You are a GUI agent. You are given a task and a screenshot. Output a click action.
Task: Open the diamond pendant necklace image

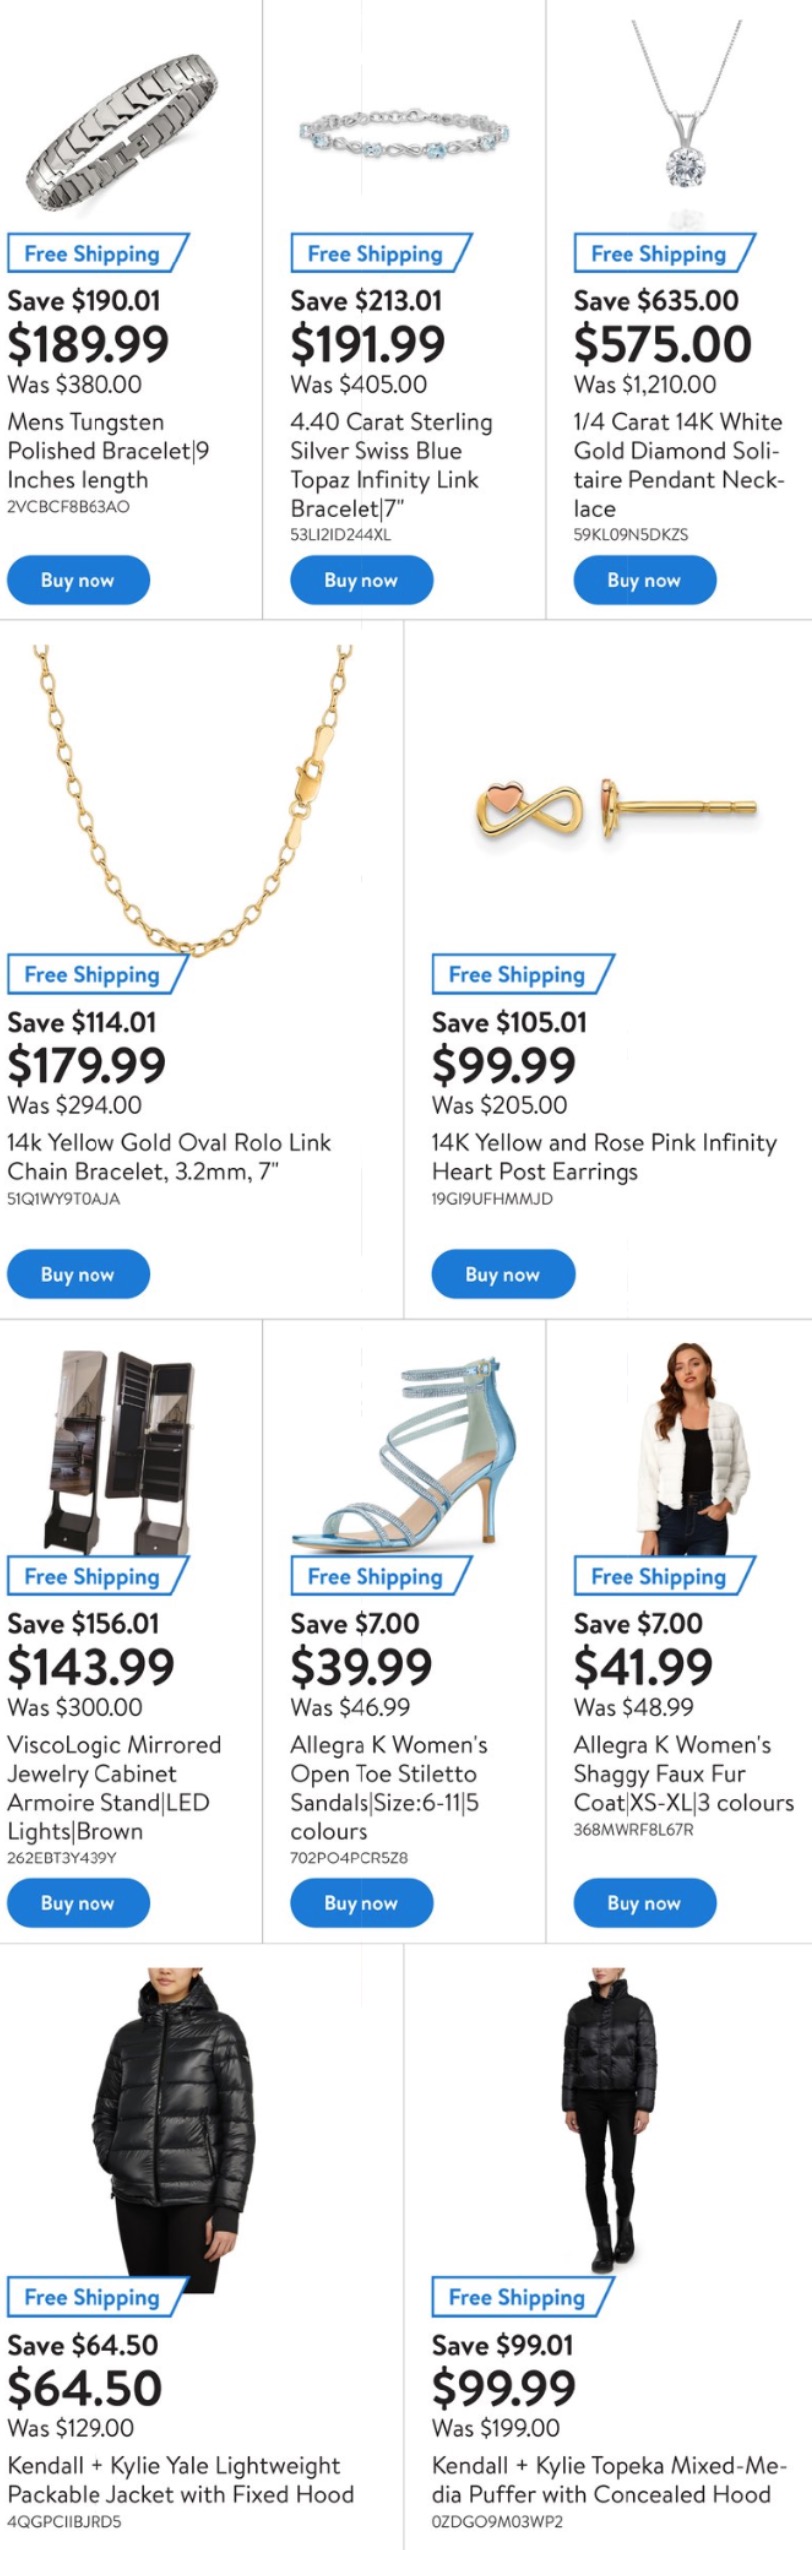coord(686,110)
